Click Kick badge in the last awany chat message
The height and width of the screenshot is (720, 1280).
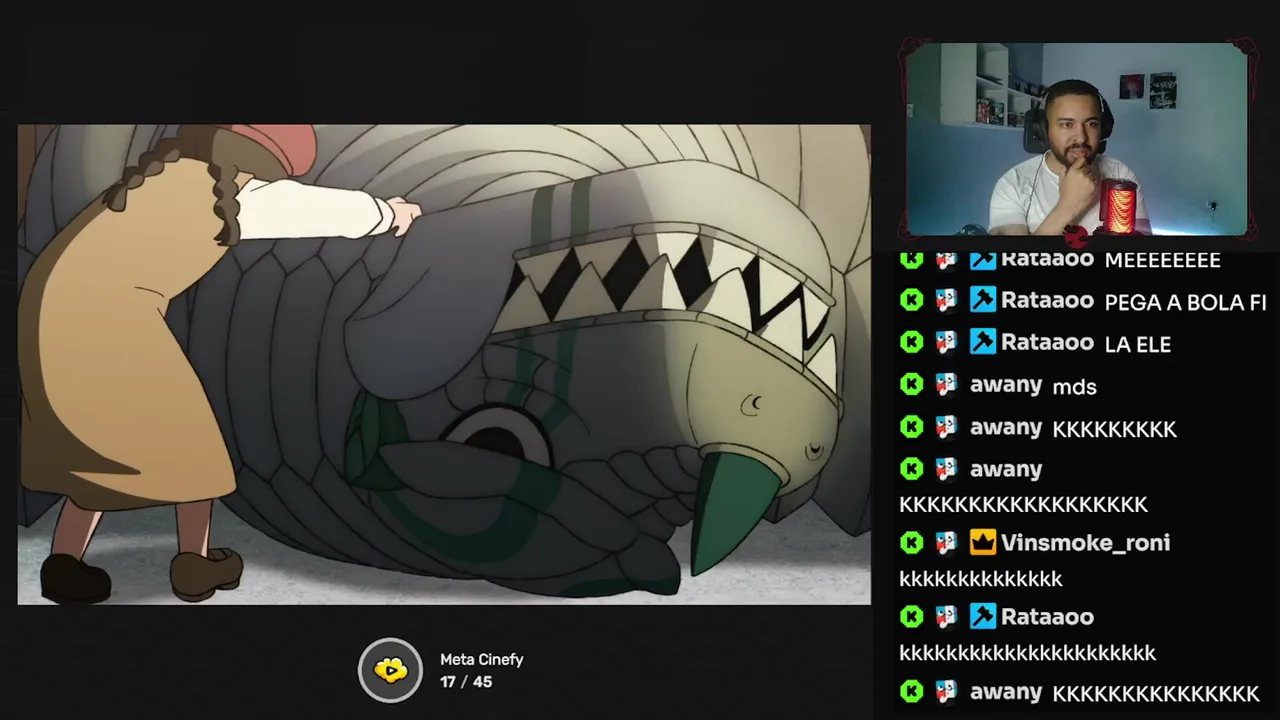(911, 691)
